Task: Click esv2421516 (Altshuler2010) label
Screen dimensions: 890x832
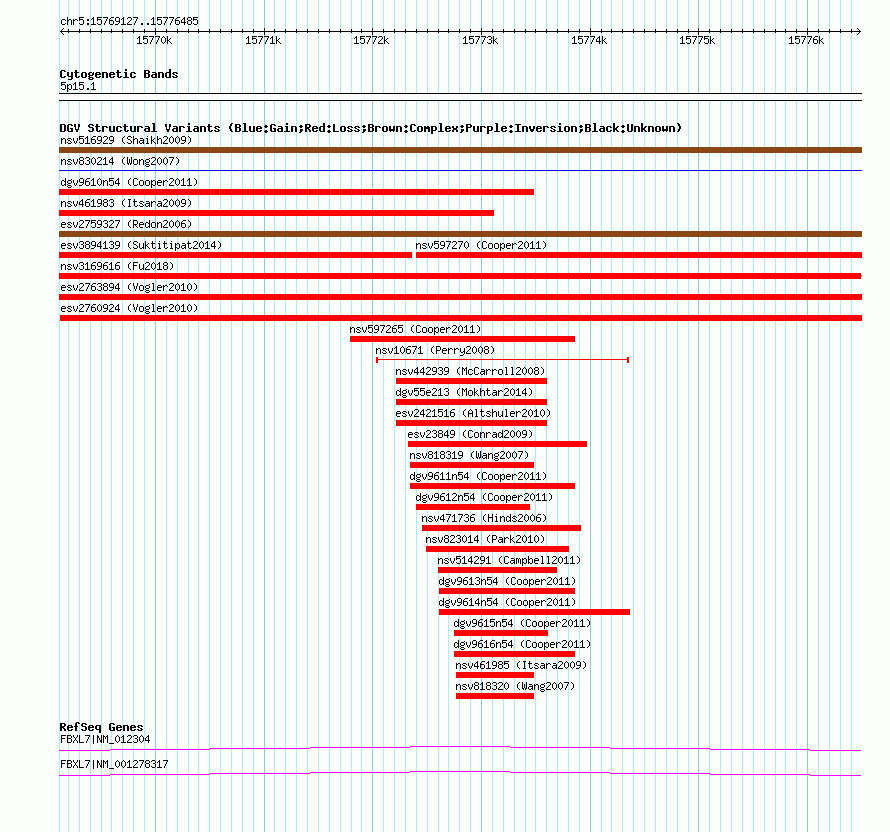Action: coord(473,413)
